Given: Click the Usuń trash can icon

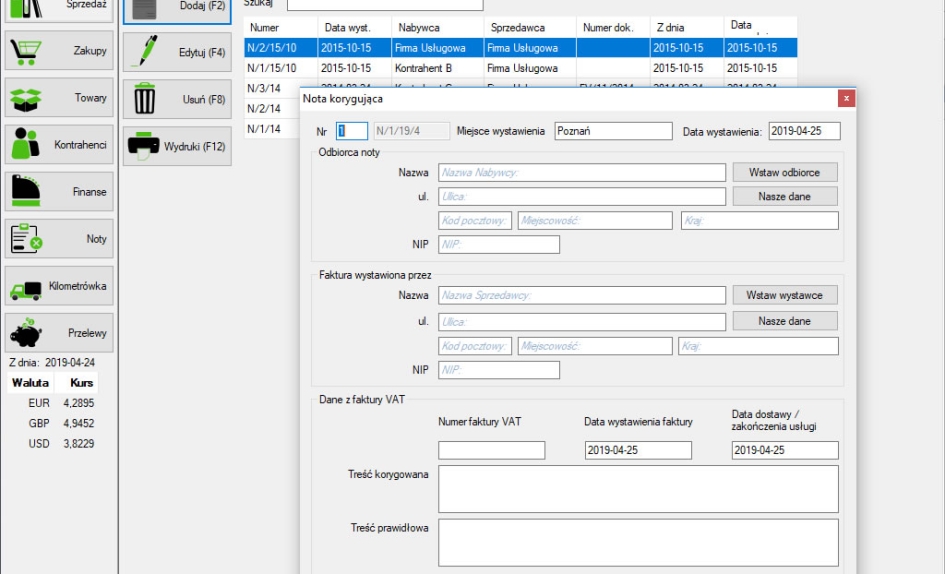Looking at the screenshot, I should coord(146,99).
